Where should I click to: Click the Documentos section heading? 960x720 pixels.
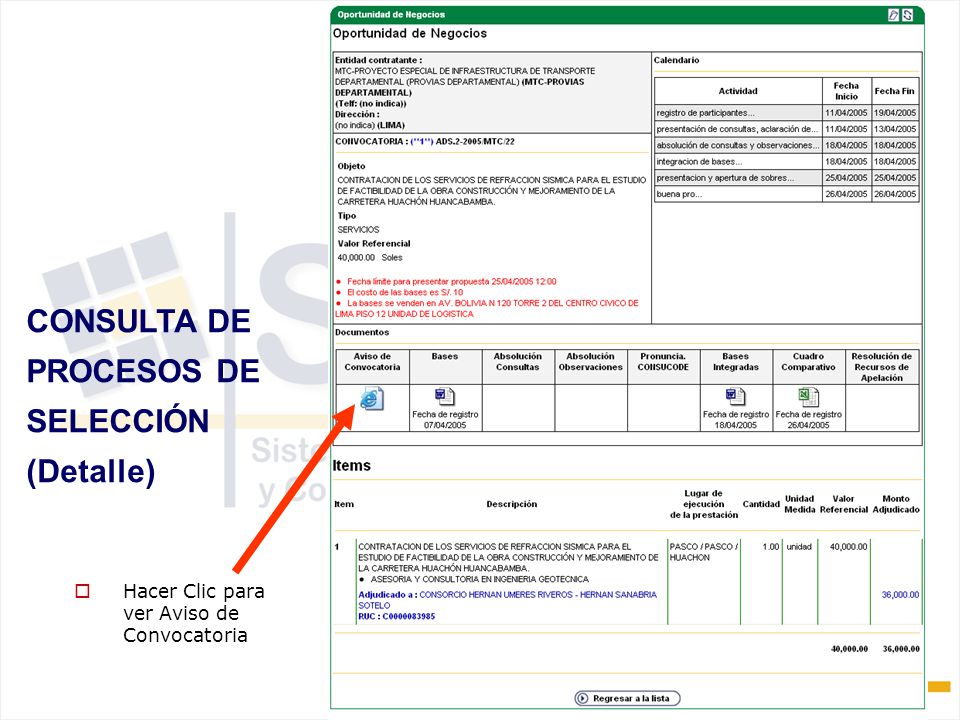click(x=362, y=332)
